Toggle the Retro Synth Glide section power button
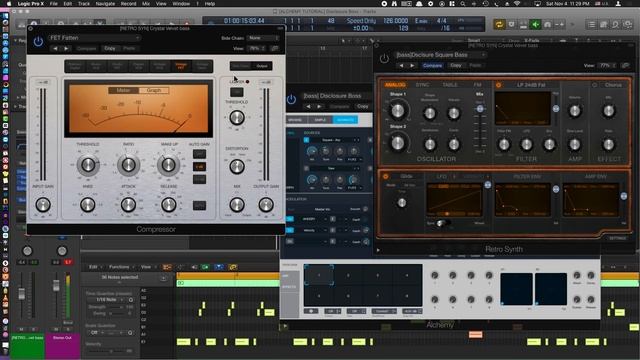640x360 pixels. pyautogui.click(x=385, y=176)
